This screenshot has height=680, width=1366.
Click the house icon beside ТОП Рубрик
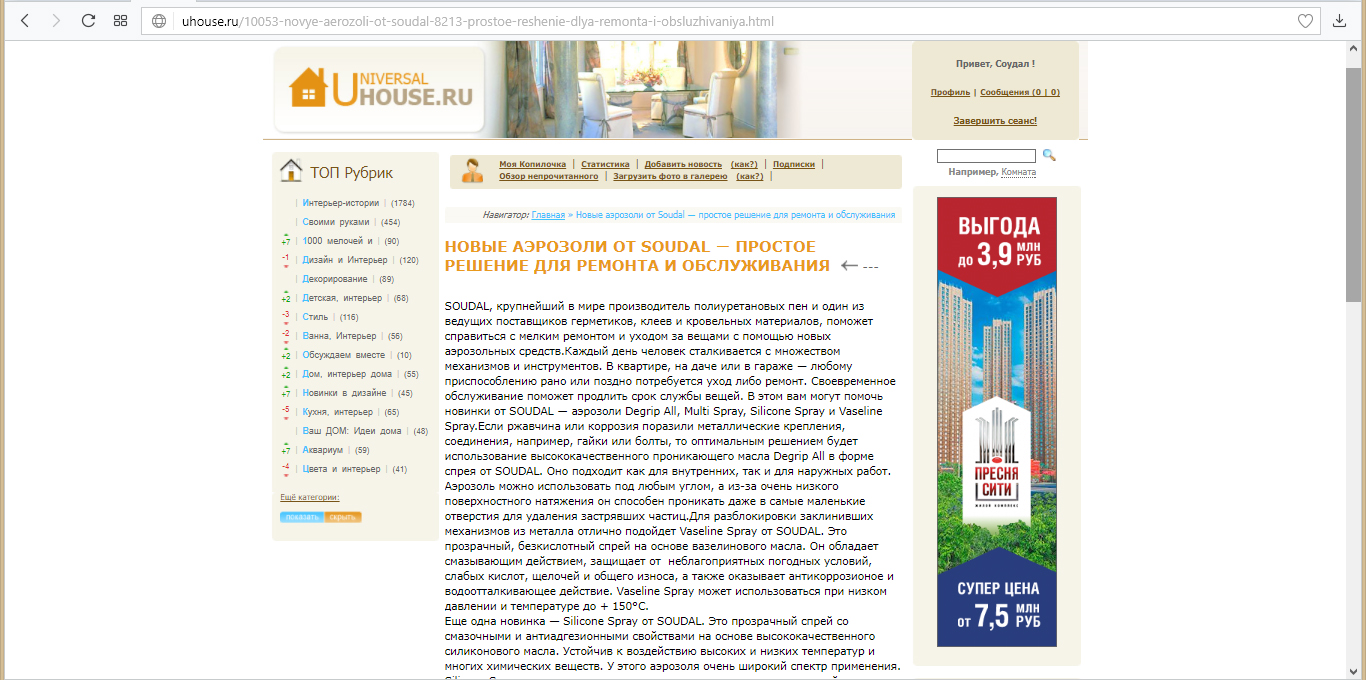point(291,171)
